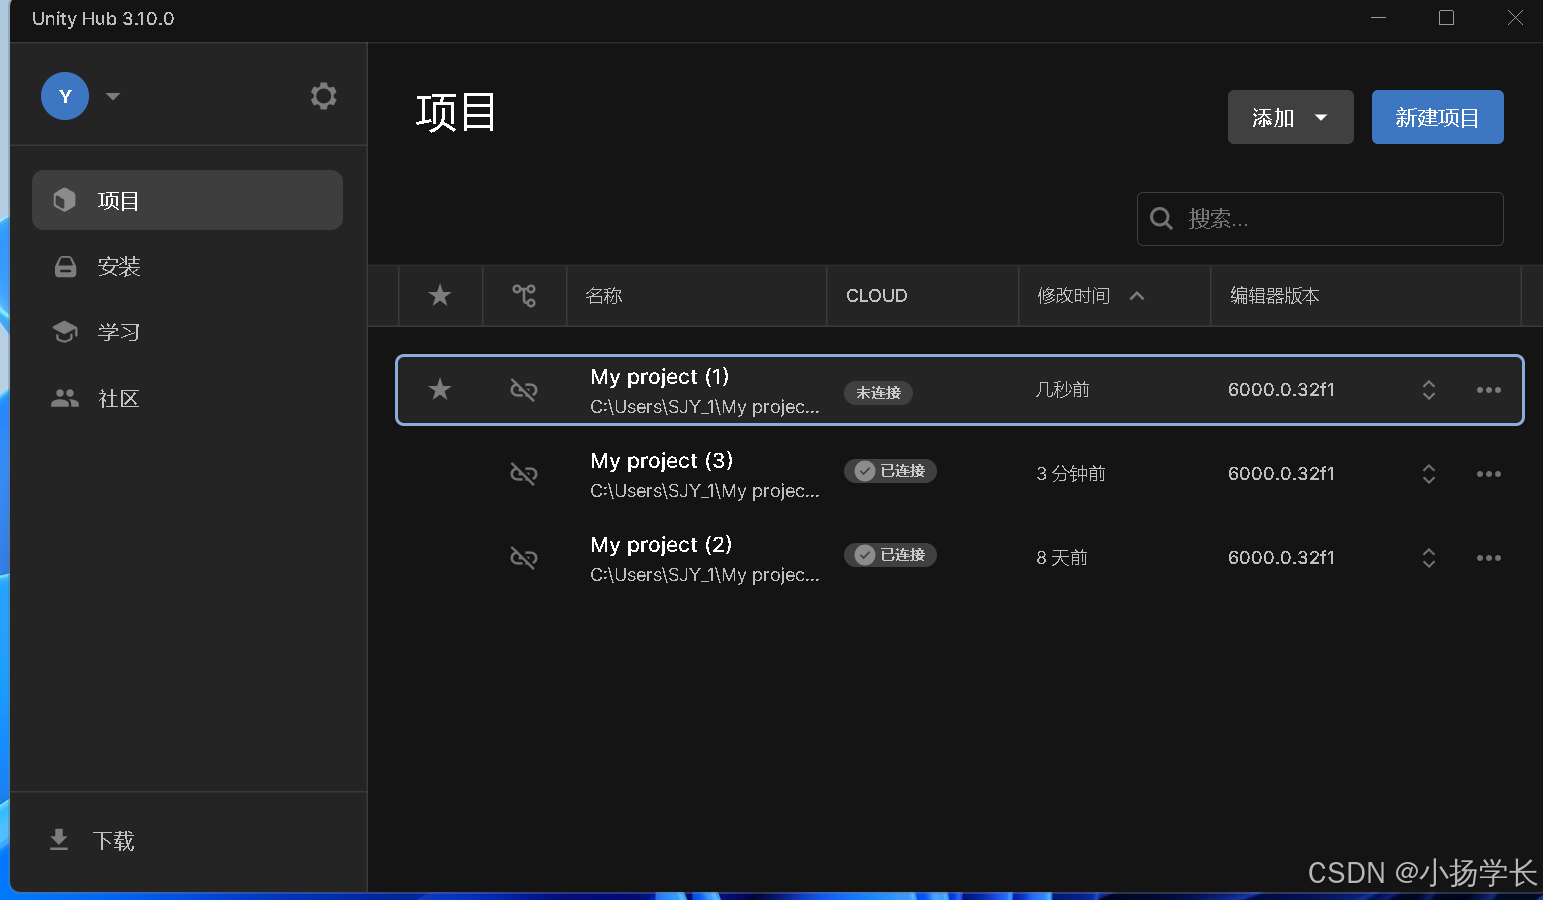Click version 6000.0.32f1 of My project (3)
The width and height of the screenshot is (1543, 900).
tap(1281, 474)
